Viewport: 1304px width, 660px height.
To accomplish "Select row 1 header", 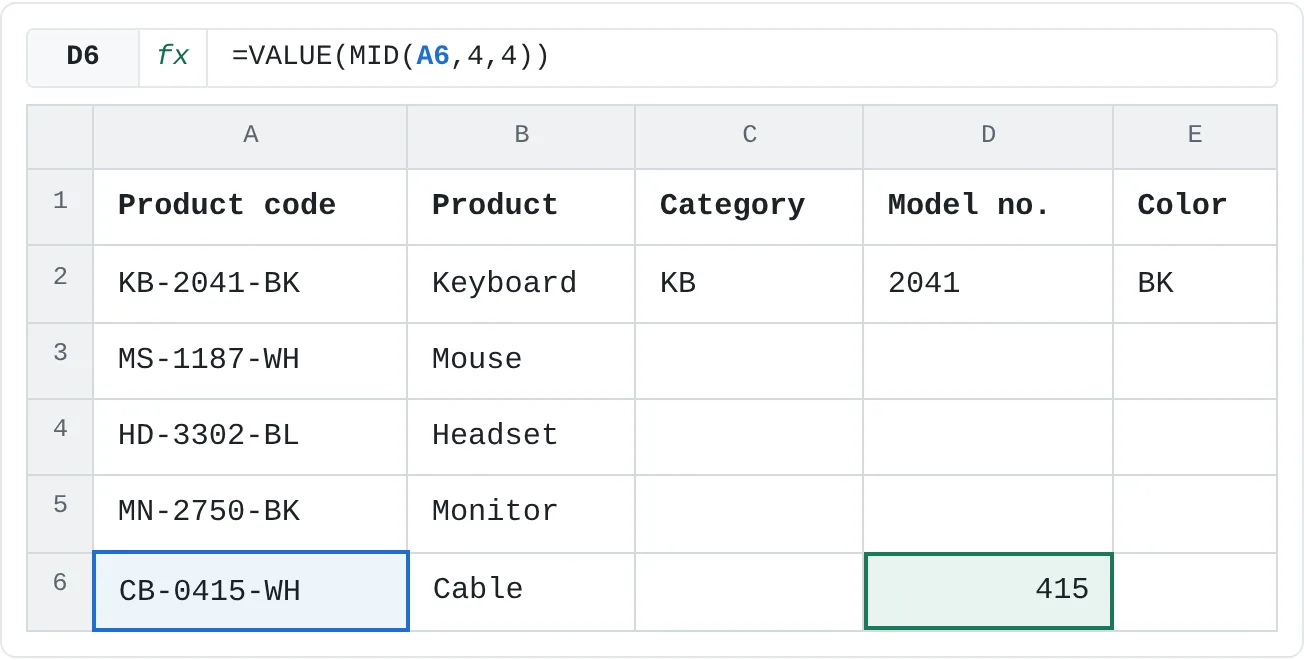I will [x=60, y=206].
